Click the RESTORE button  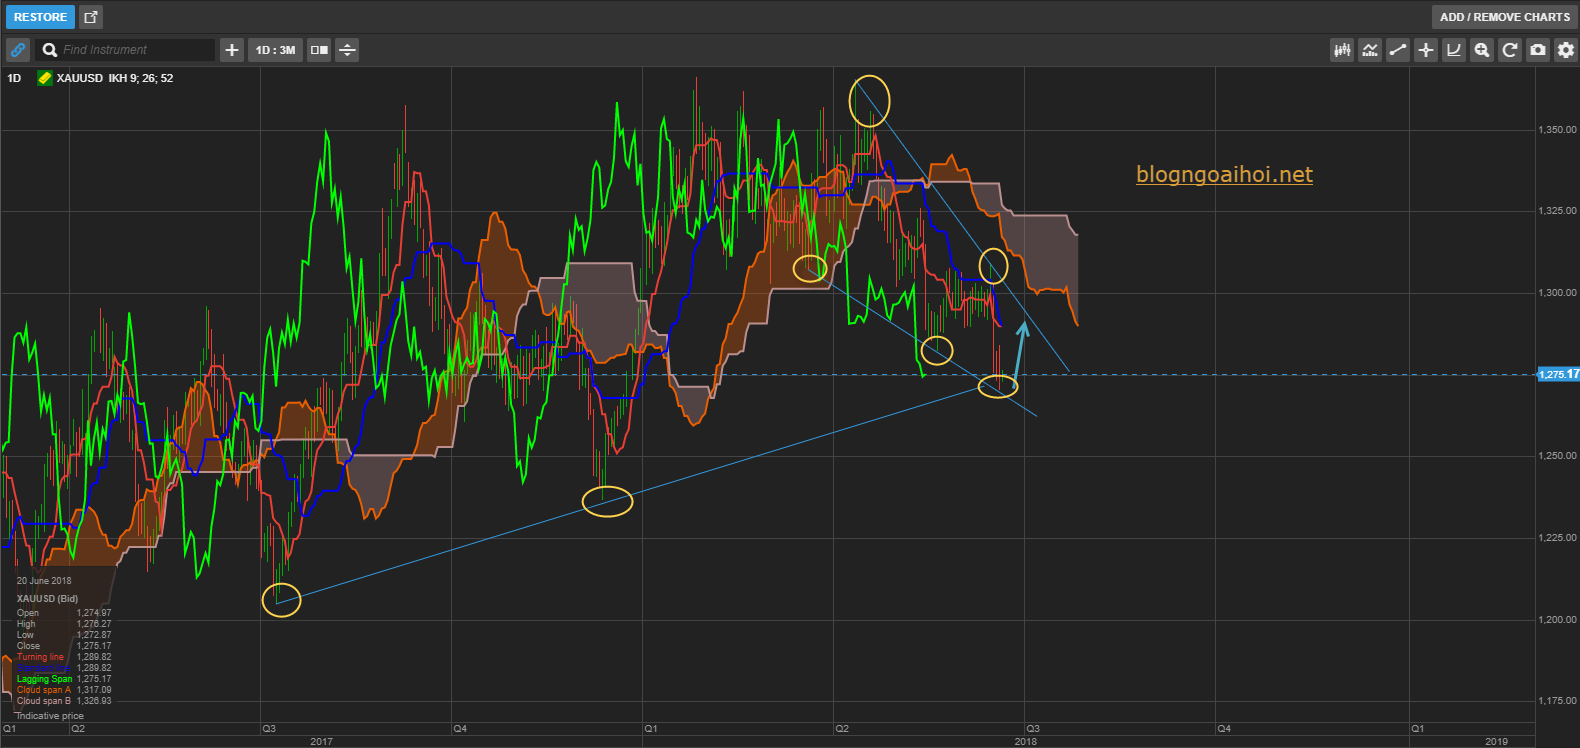click(40, 17)
